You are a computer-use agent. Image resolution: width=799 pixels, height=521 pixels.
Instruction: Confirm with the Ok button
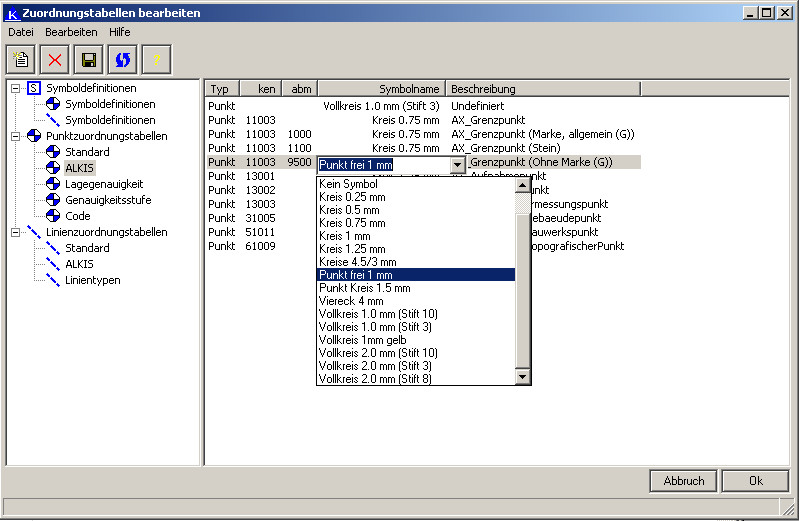click(x=755, y=481)
